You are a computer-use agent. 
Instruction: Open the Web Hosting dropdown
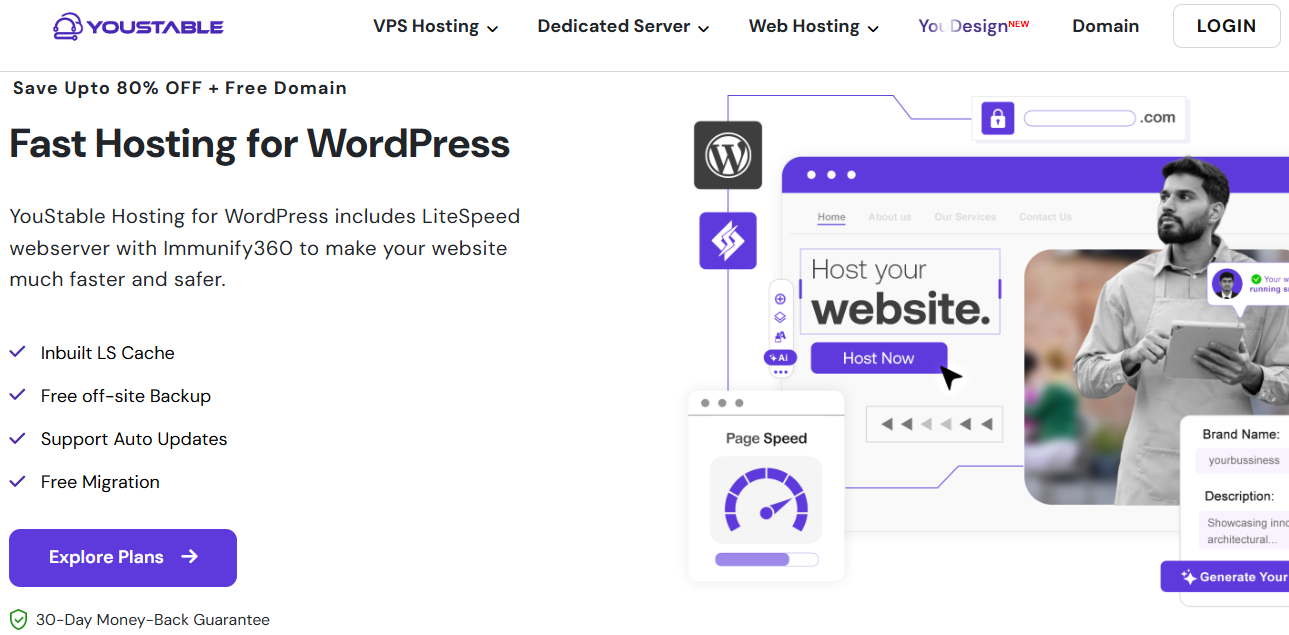[813, 27]
